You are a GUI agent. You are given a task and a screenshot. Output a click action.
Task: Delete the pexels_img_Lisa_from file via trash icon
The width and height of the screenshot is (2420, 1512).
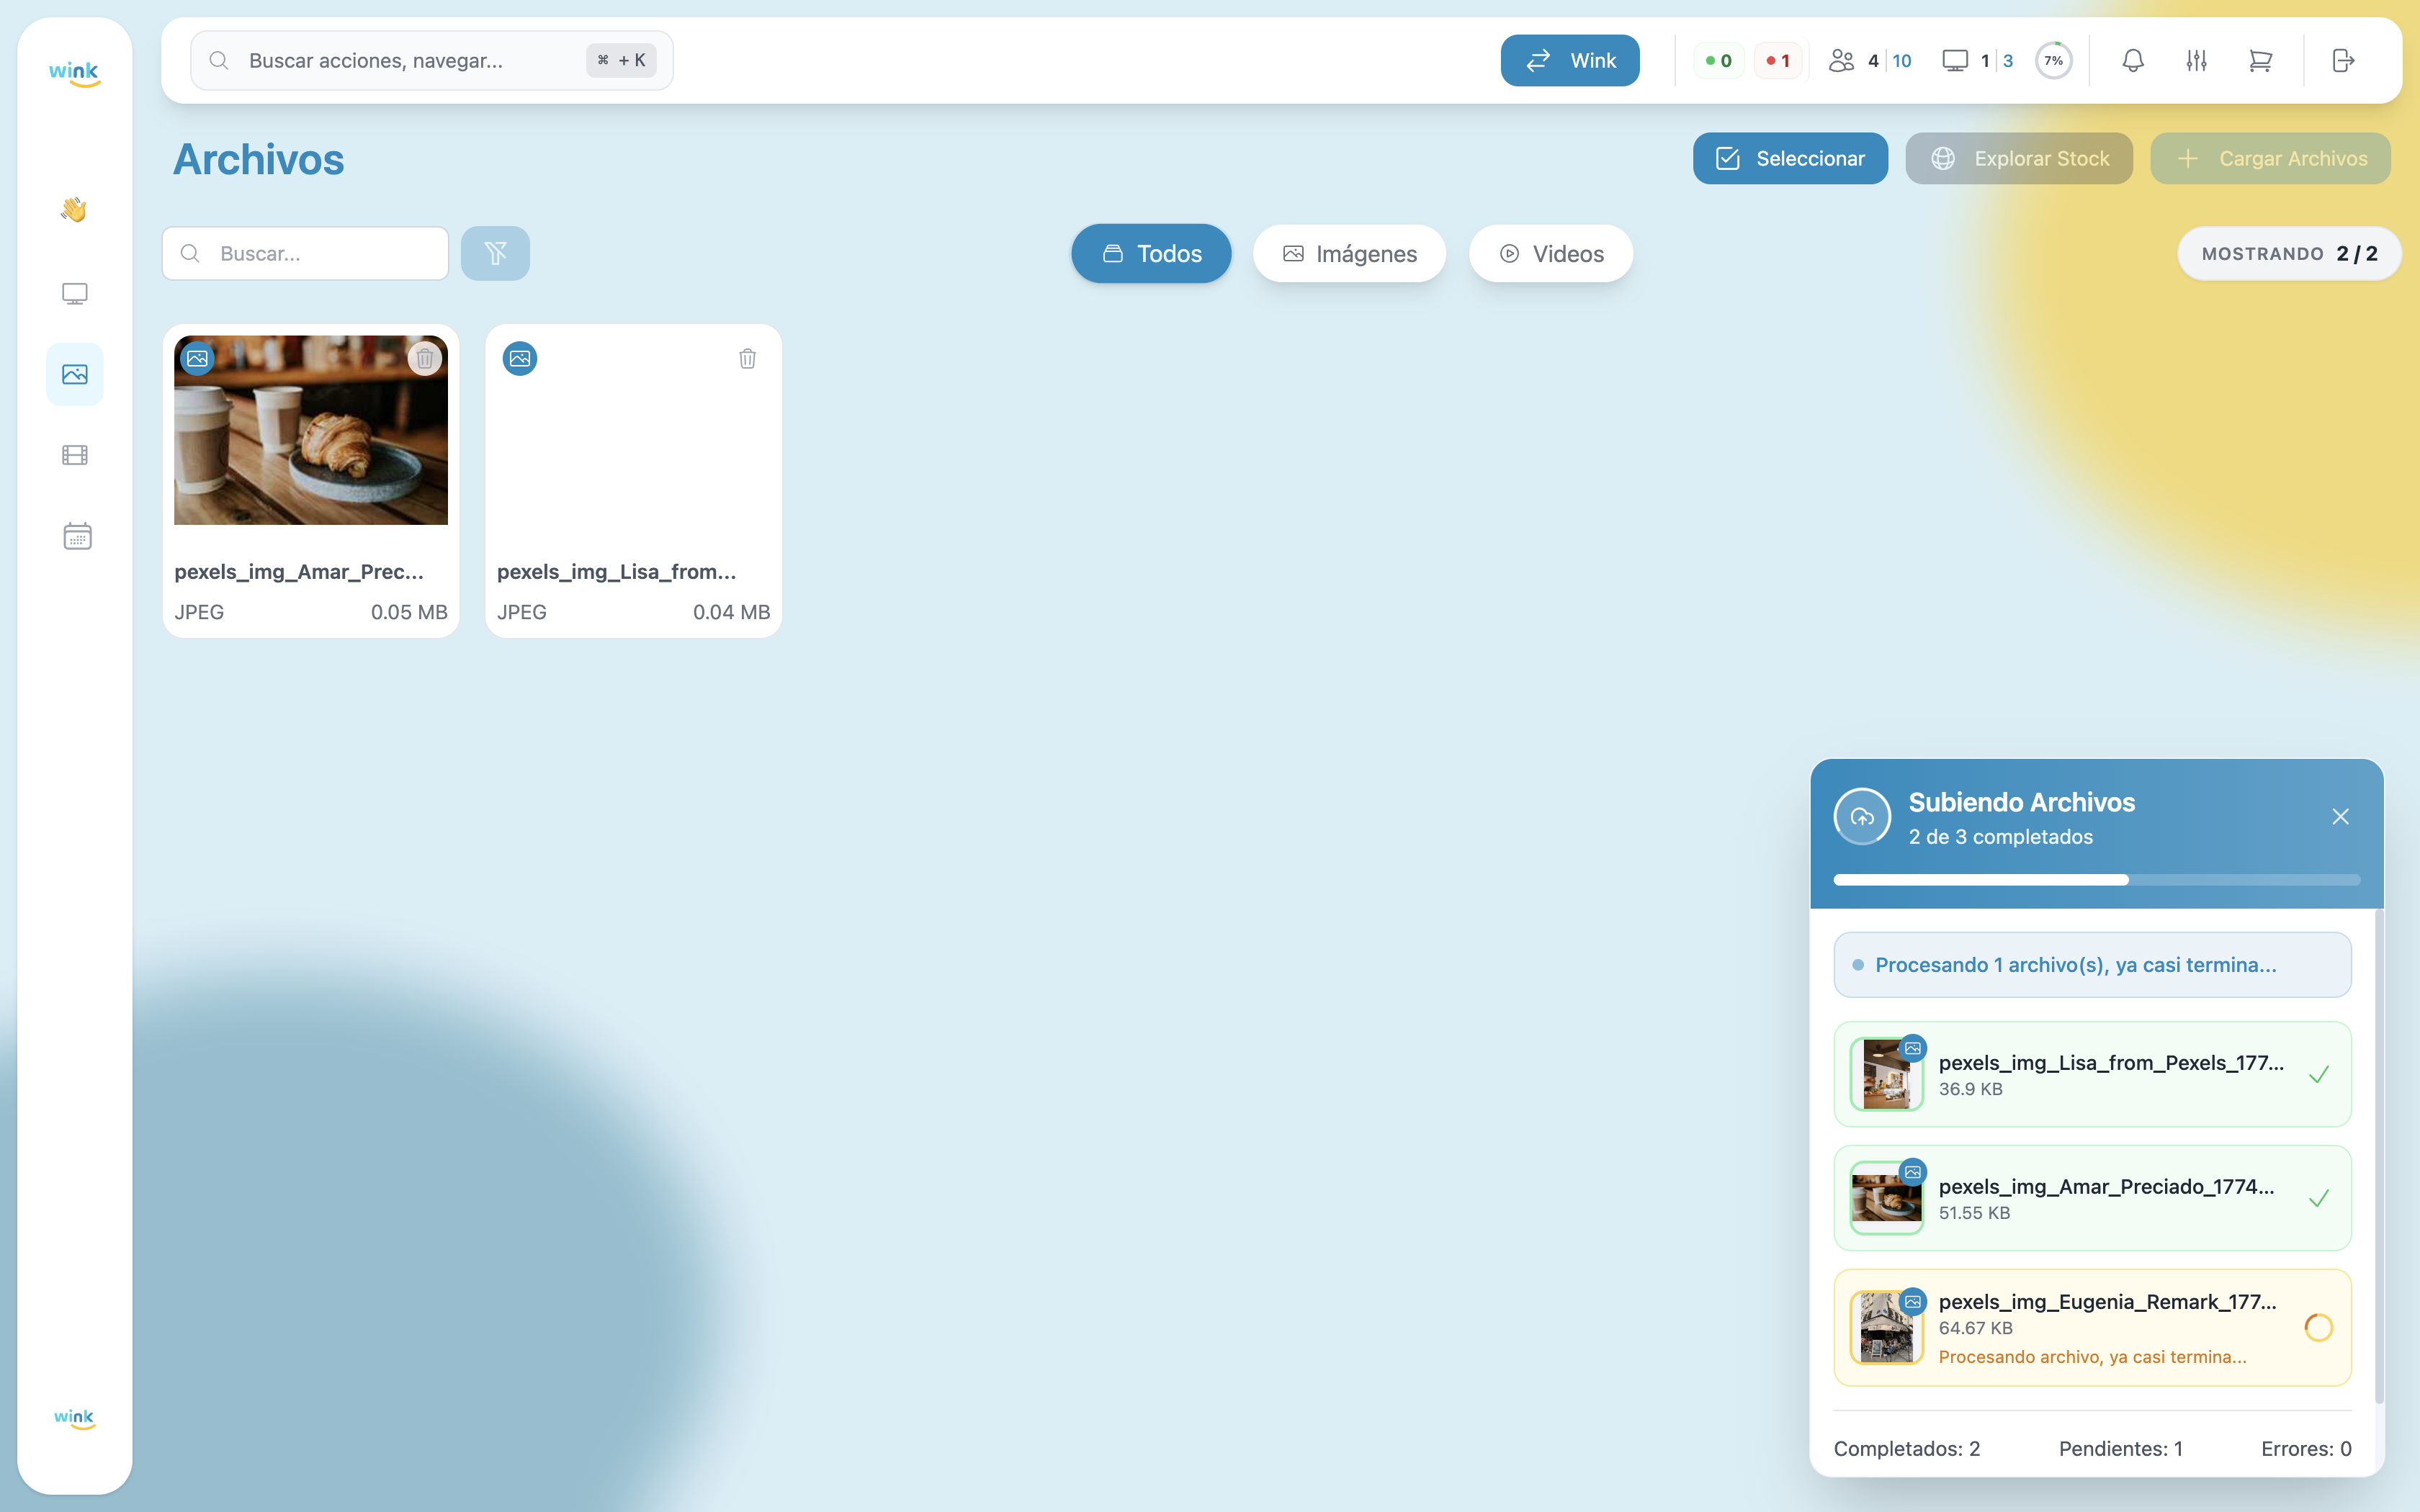[747, 358]
